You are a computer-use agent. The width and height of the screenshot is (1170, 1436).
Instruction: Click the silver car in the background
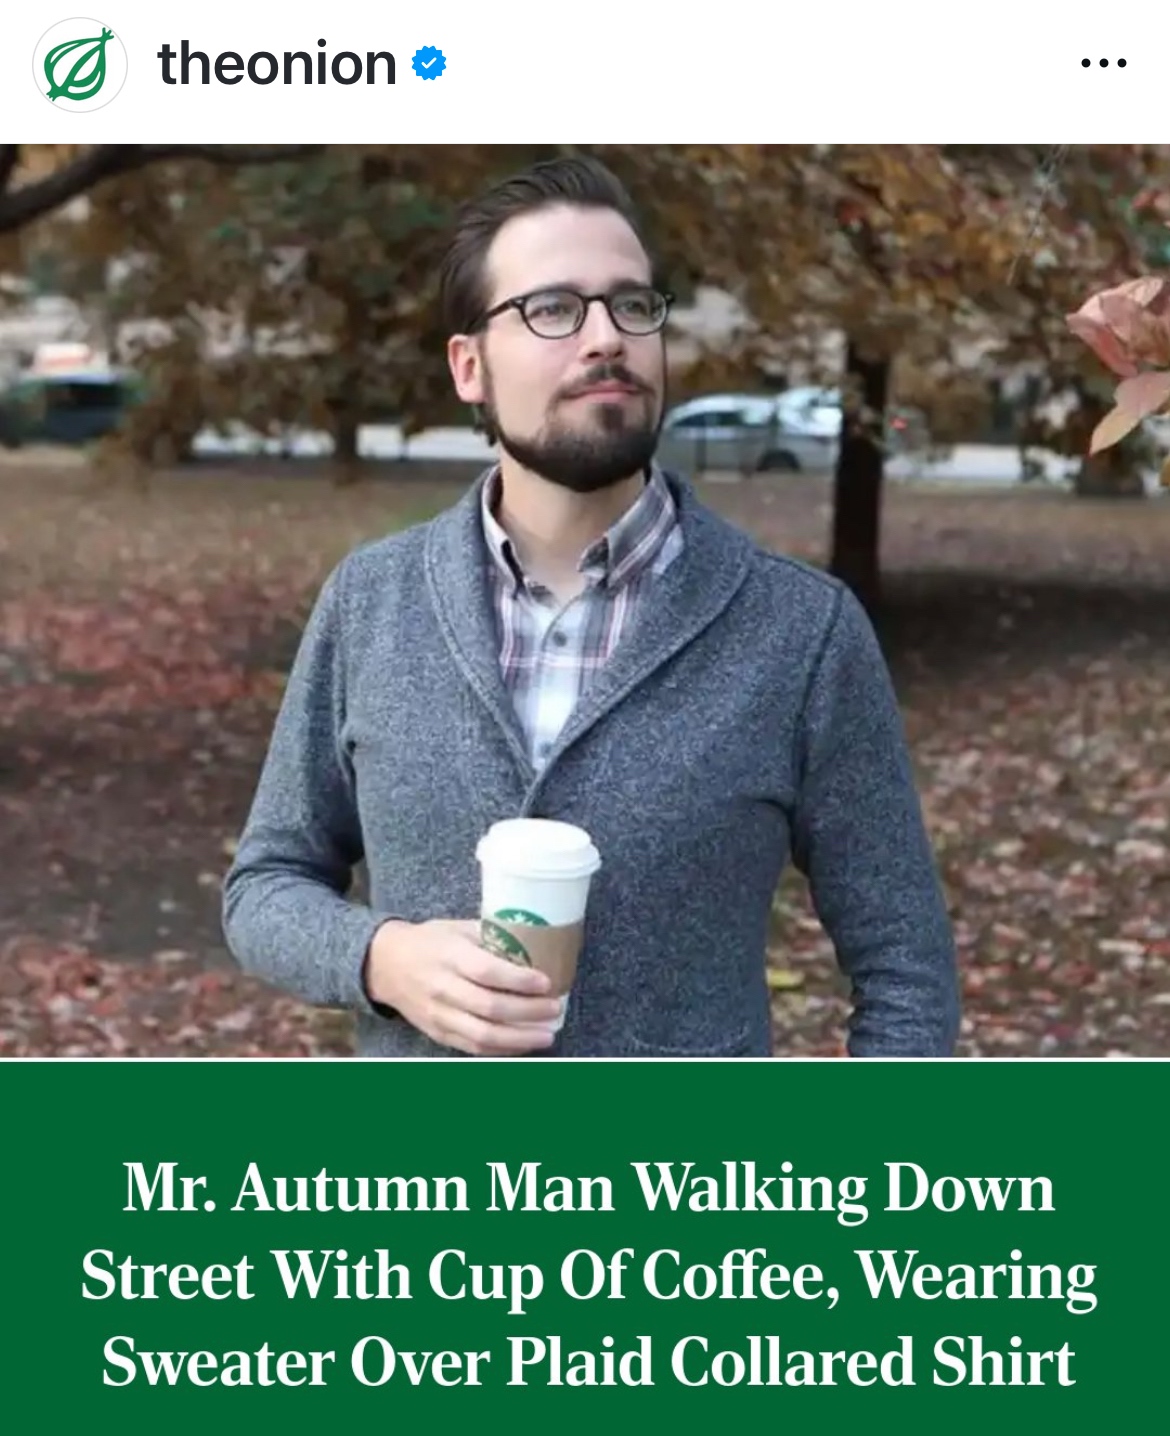750,430
